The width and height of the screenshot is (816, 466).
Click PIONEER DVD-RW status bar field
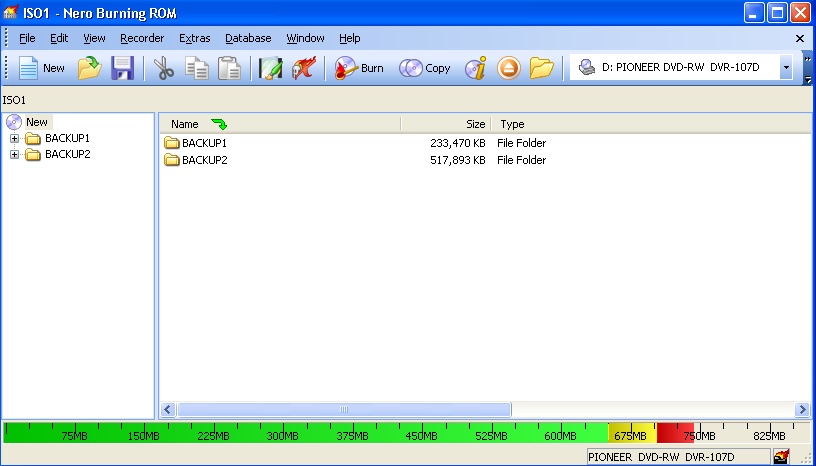tap(678, 457)
